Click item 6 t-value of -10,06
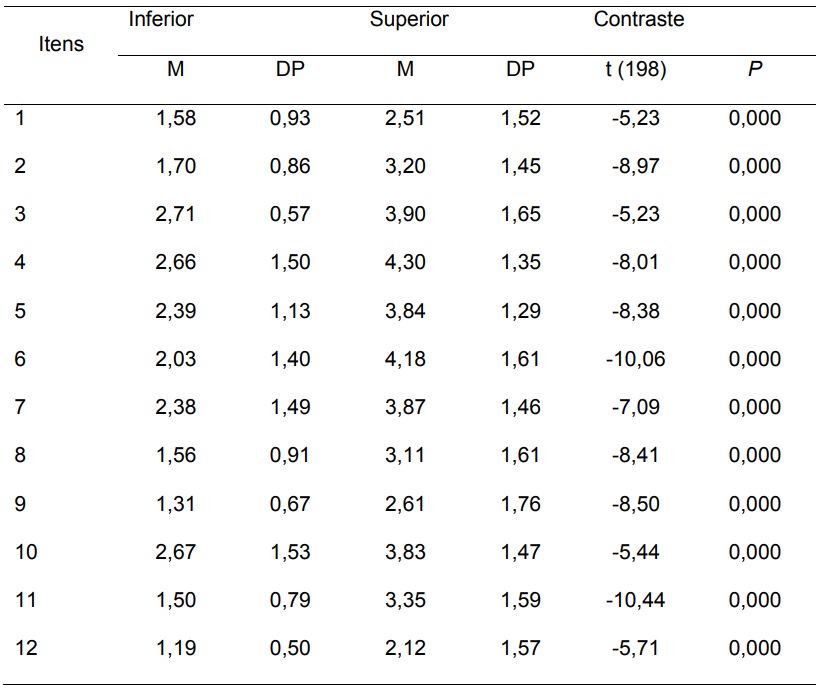820x685 pixels. (635, 359)
